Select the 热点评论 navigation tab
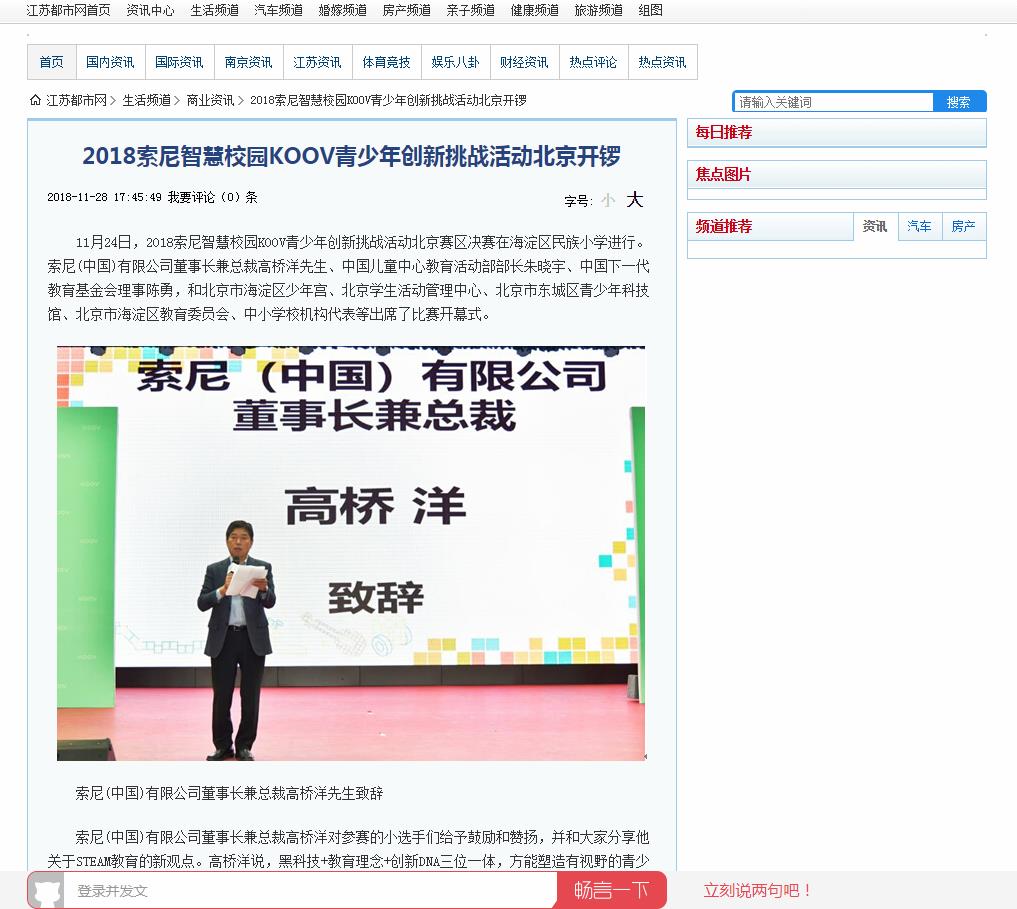 tap(593, 62)
